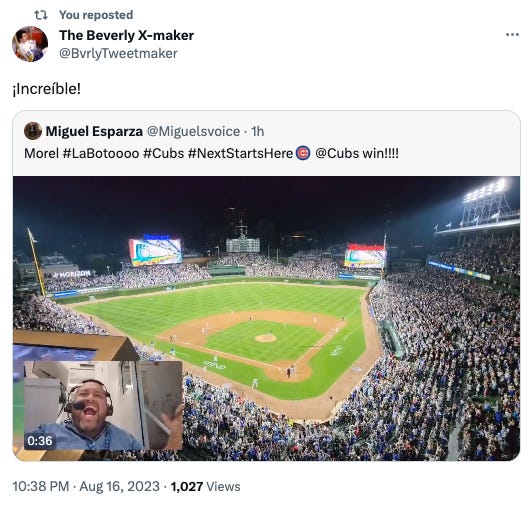Open The Beverly X-maker profile avatar
The width and height of the screenshot is (527, 508).
coord(30,44)
